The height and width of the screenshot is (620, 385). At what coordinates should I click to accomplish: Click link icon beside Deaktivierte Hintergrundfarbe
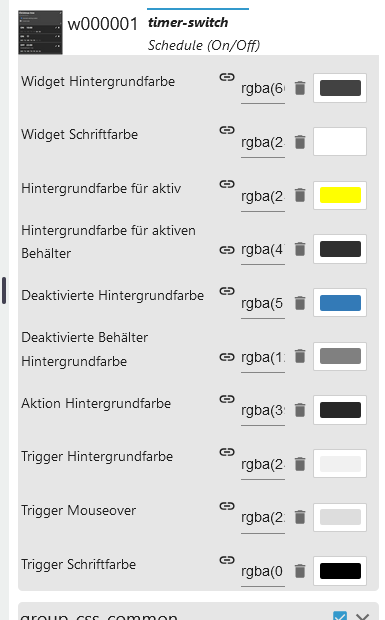pyautogui.click(x=227, y=291)
